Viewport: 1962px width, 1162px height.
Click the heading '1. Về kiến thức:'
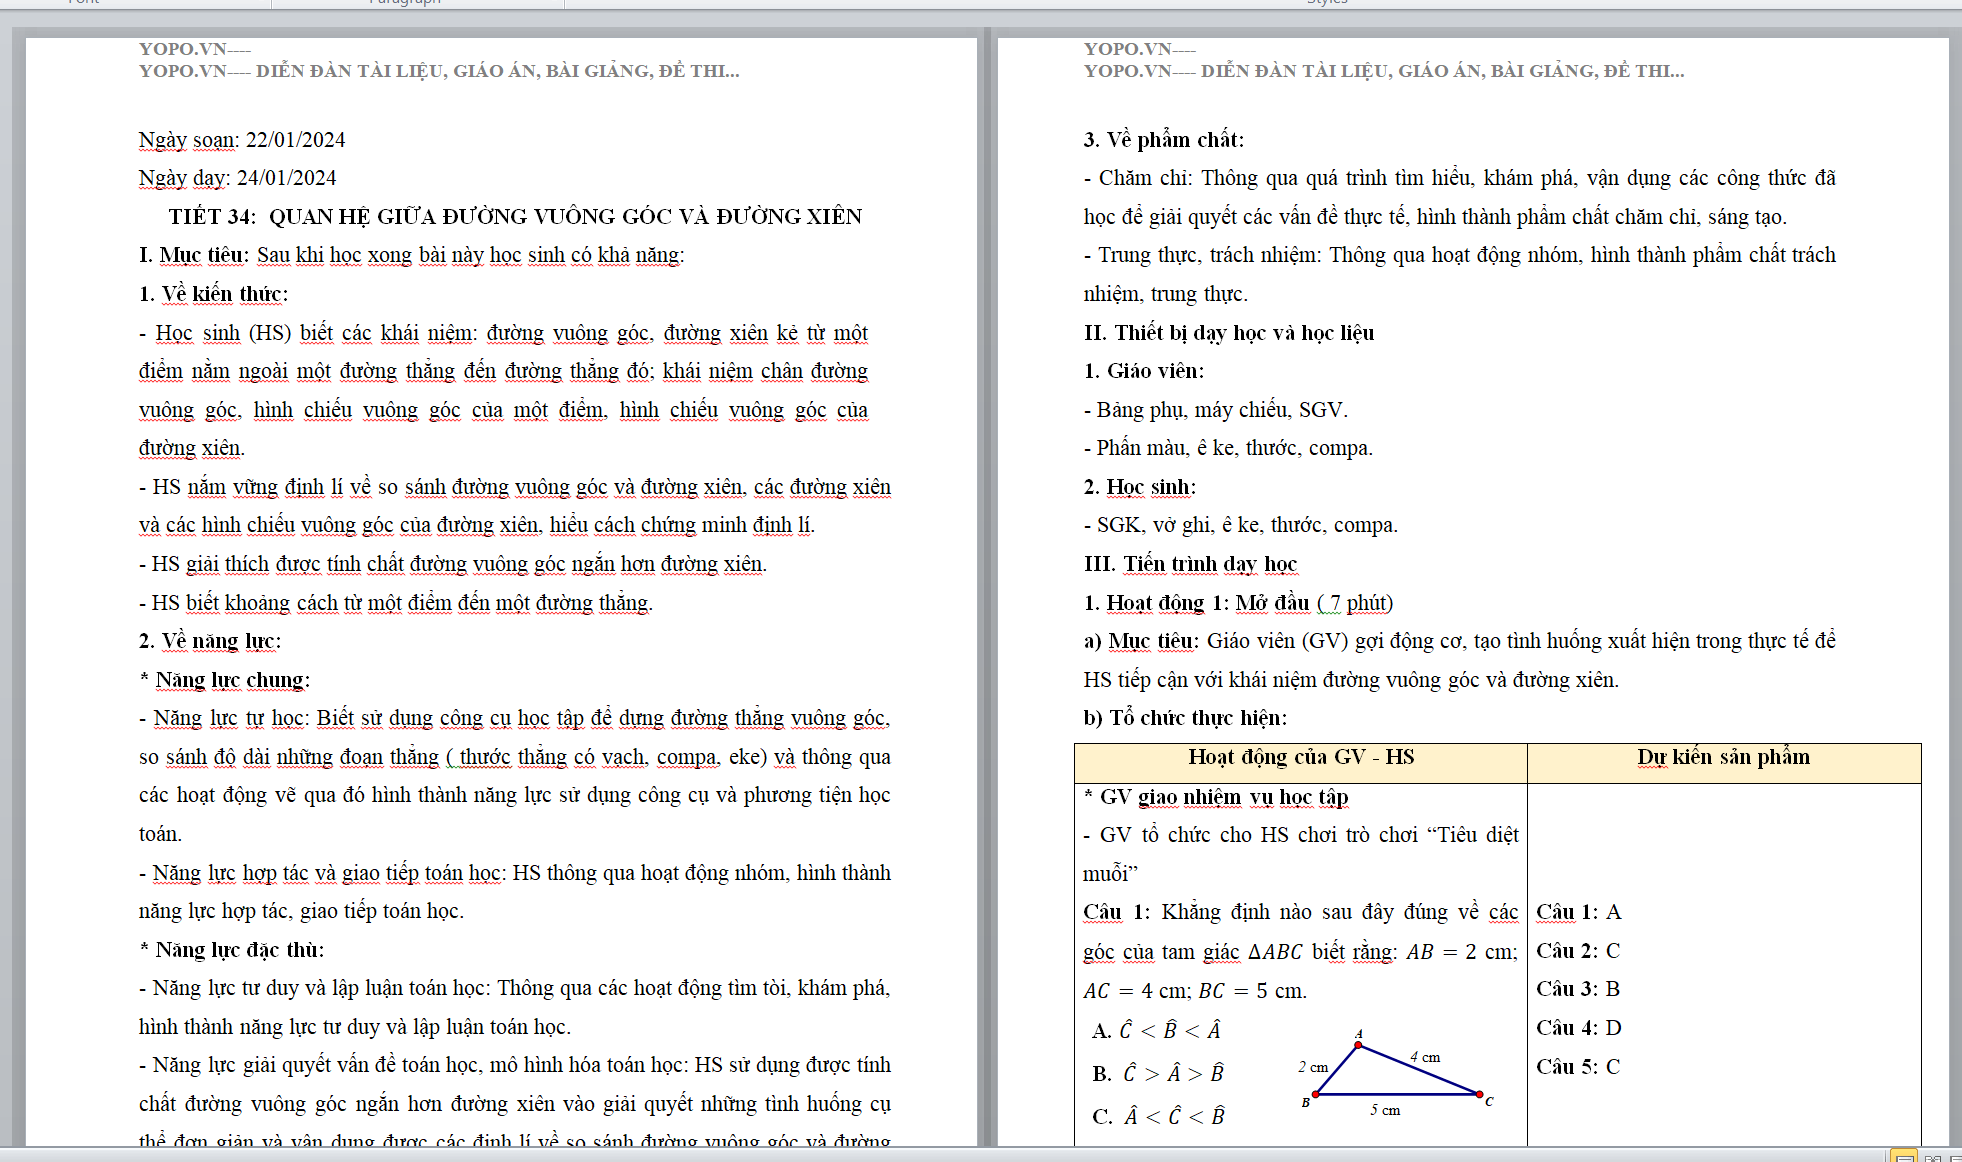(x=214, y=294)
